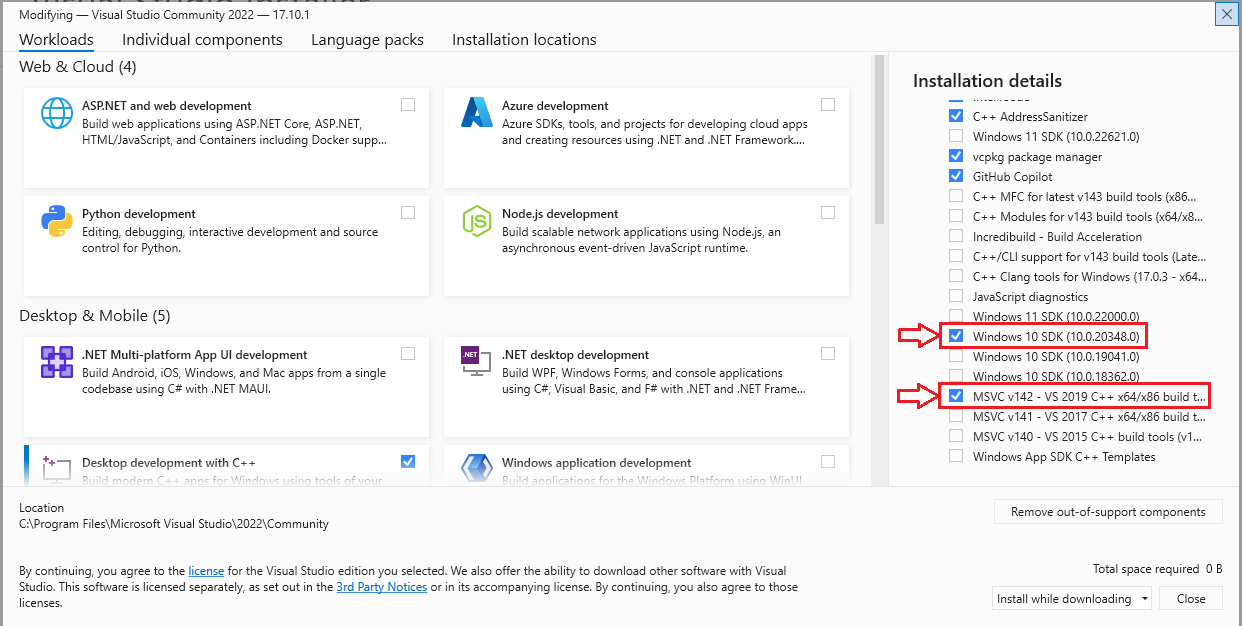Tick the Azure development workload checkbox
1242x626 pixels.
pos(828,104)
